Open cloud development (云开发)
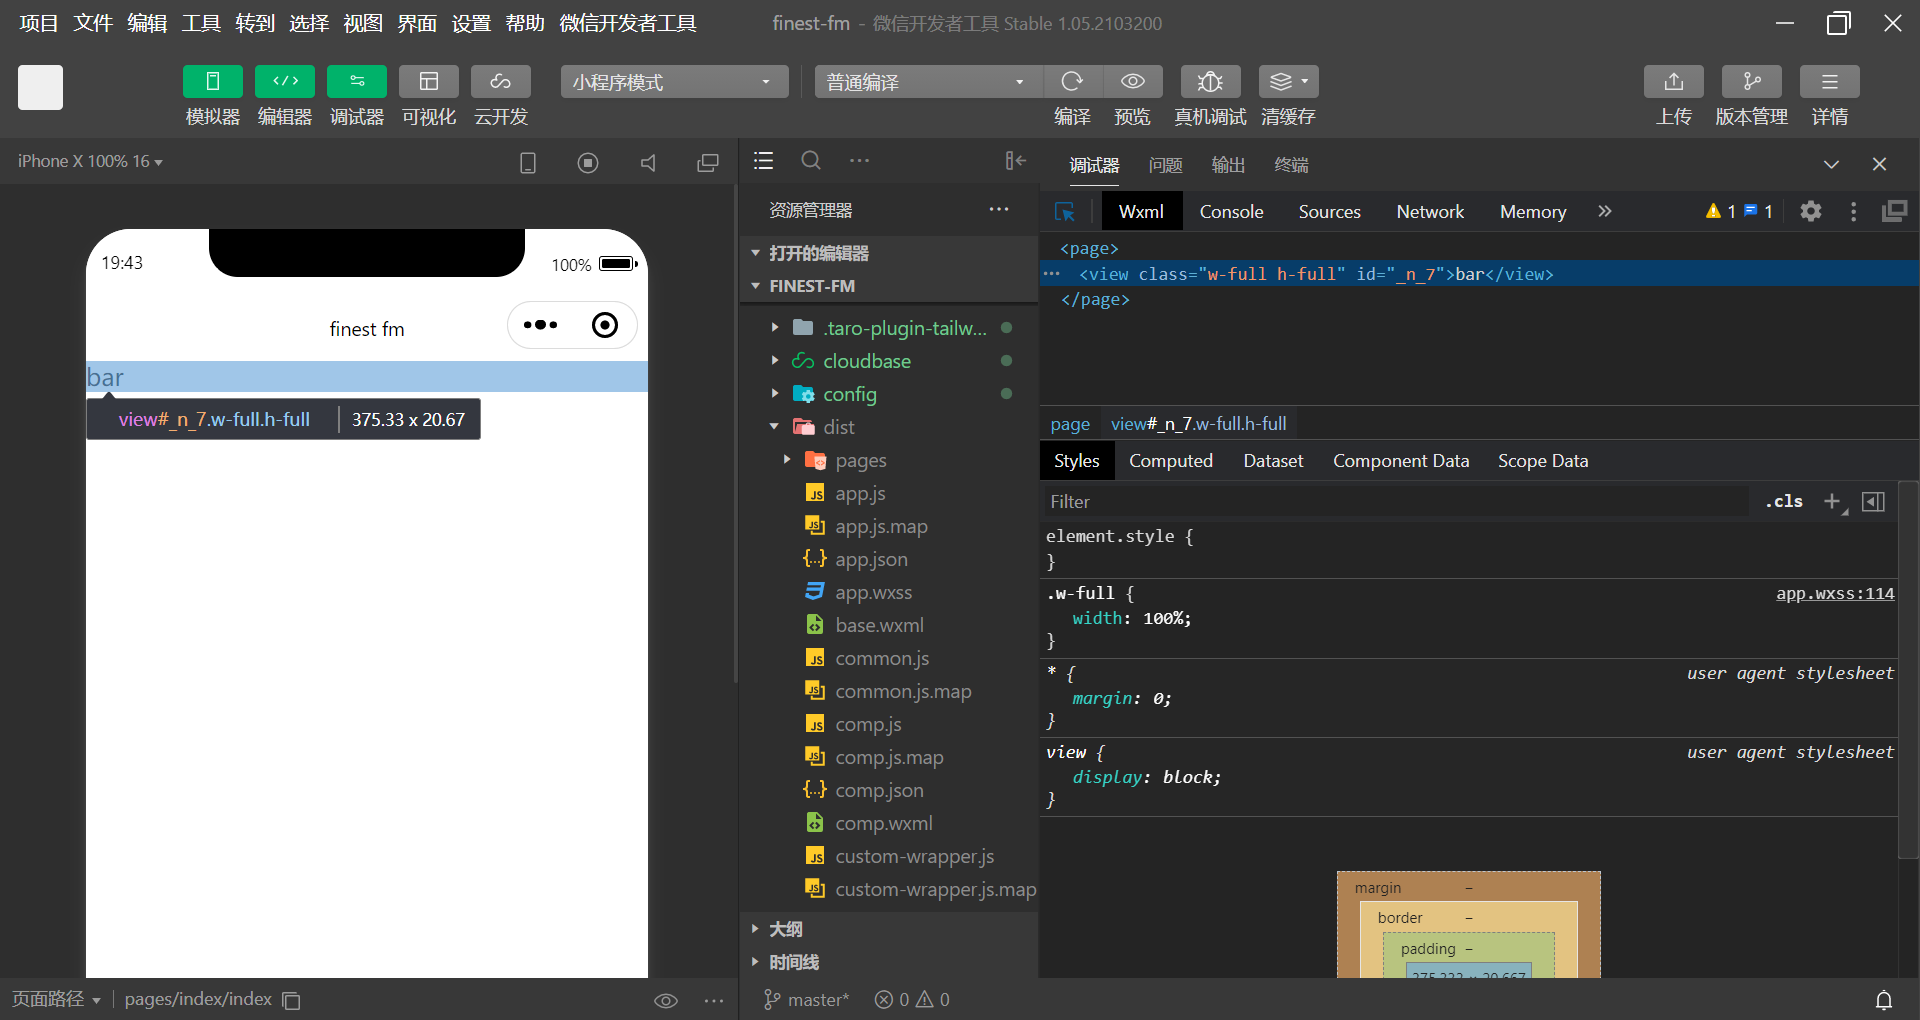 (x=501, y=82)
